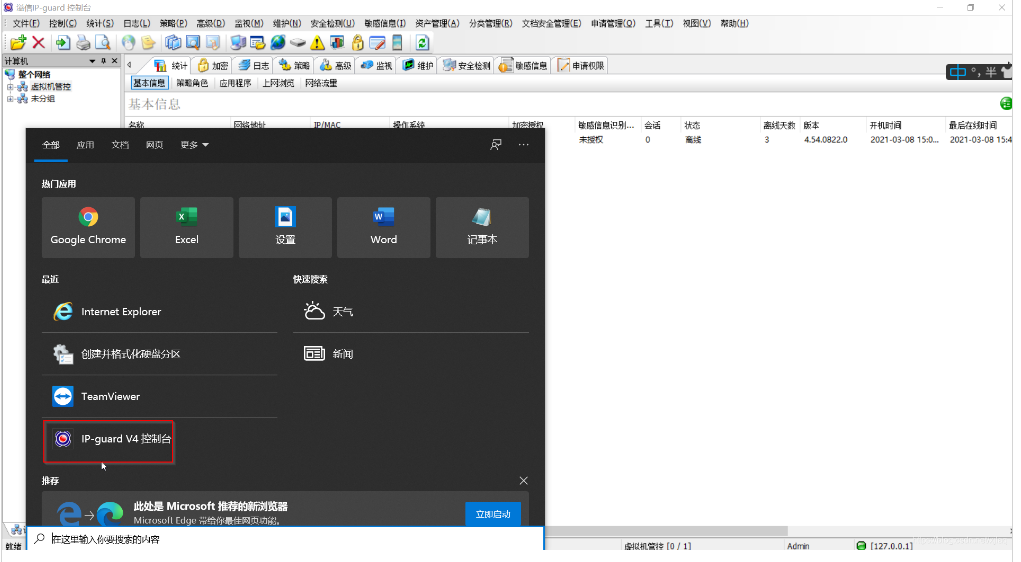
Task: Open 更多 dropdown in search panel
Action: [195, 145]
